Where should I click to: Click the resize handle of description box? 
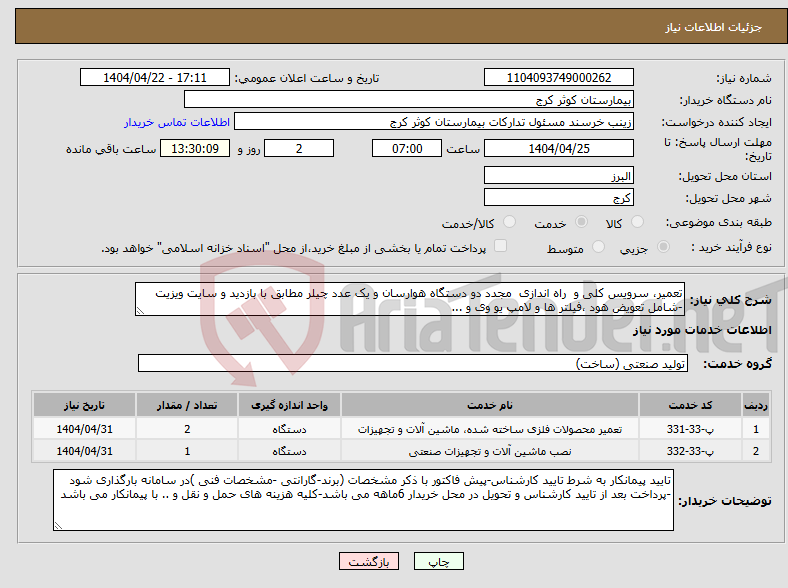[x=140, y=311]
